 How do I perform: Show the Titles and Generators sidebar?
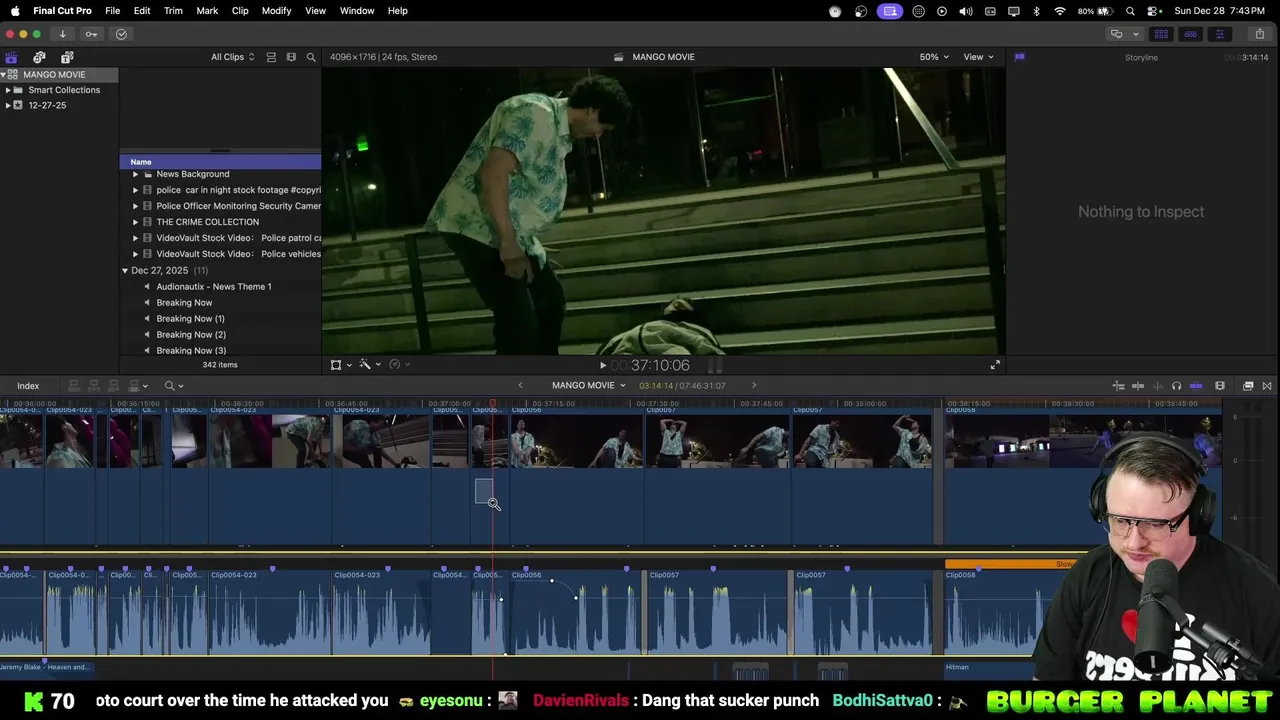[67, 57]
